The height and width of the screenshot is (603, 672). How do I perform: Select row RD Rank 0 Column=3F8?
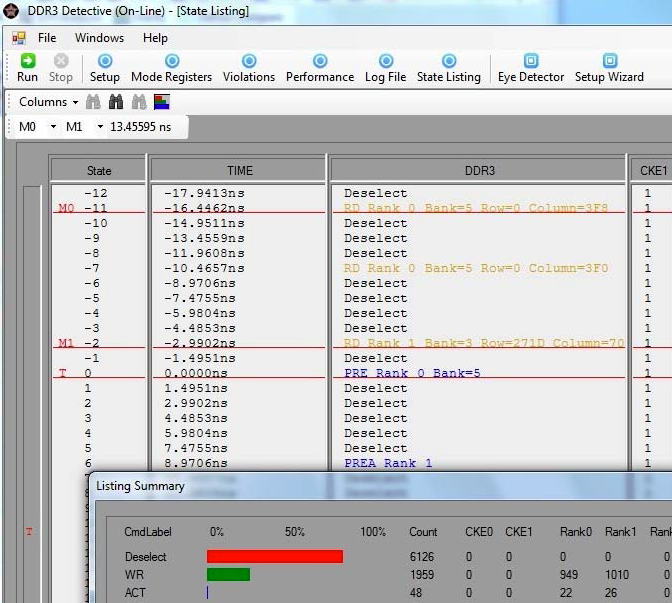pyautogui.click(x=476, y=208)
